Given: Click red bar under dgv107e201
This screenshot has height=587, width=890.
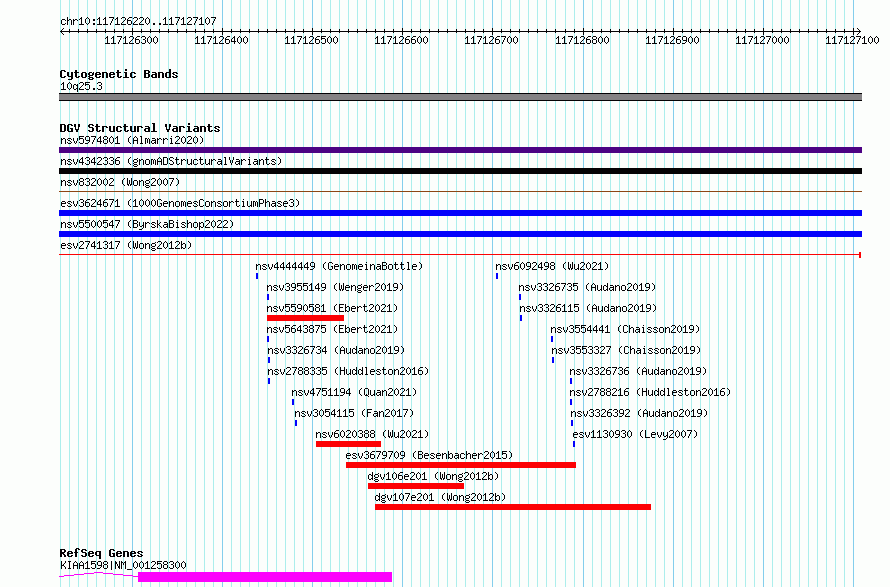Looking at the screenshot, I should tap(513, 507).
